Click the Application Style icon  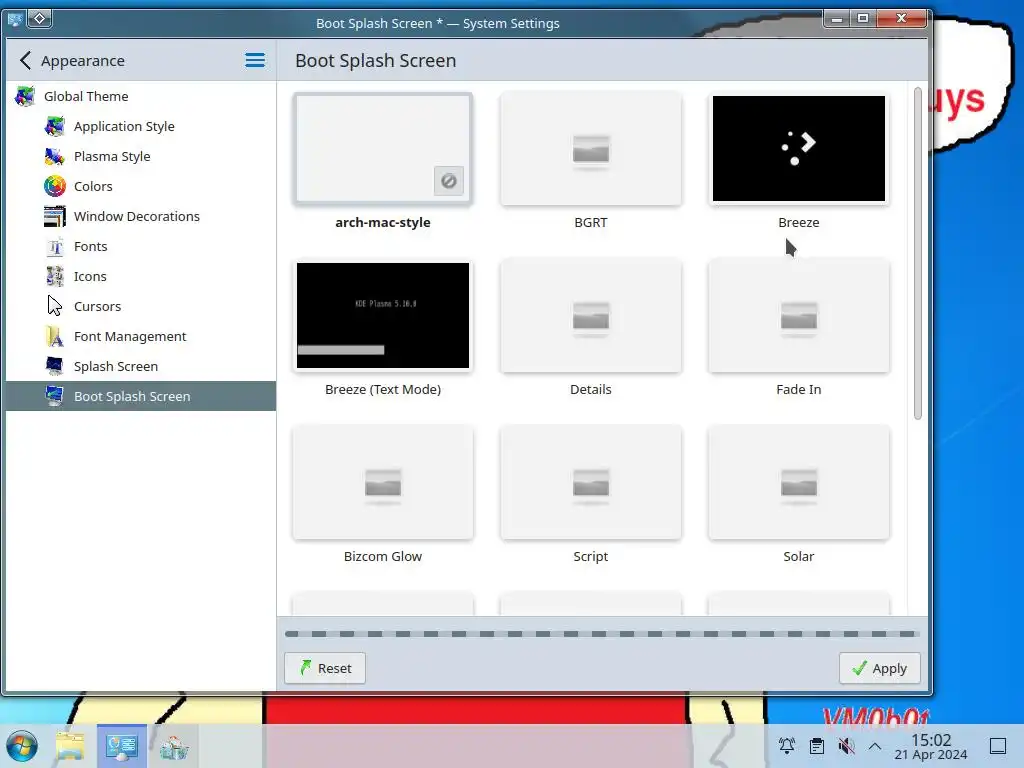[x=55, y=126]
